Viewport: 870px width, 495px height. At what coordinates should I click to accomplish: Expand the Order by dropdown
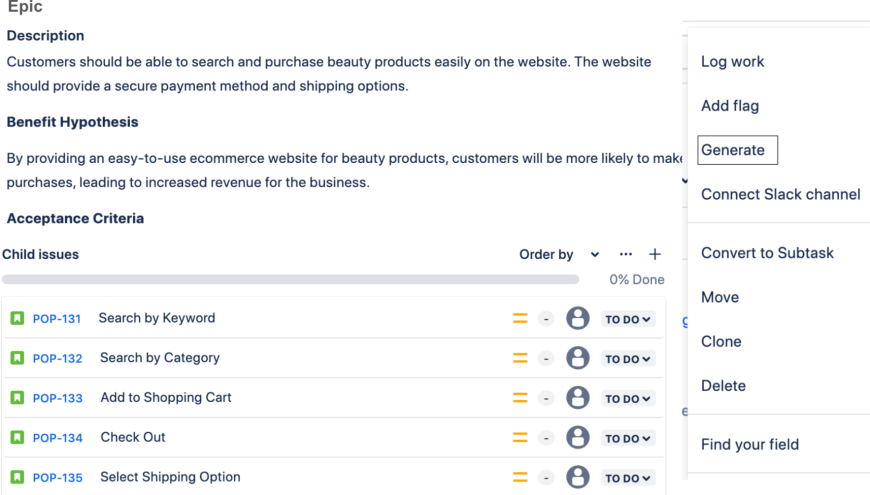559,254
